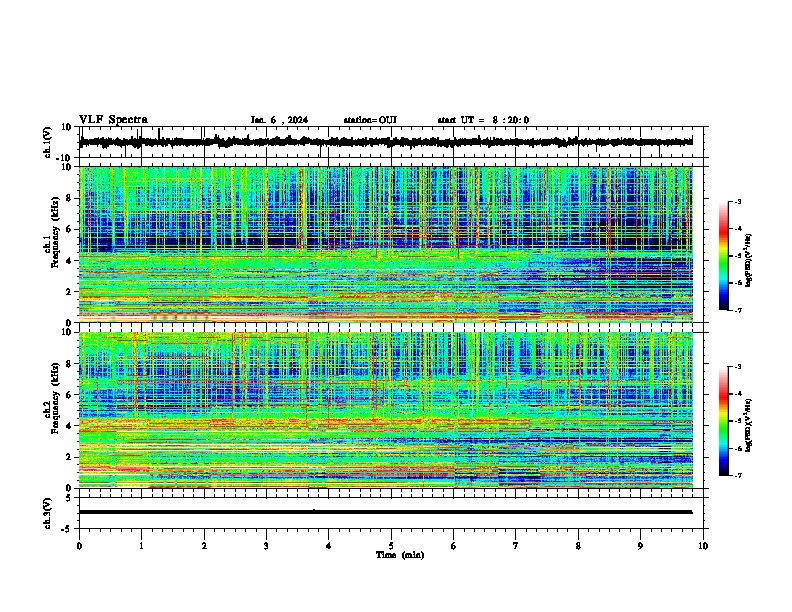Click the "Time (min)" axis label
Viewport: 792px width, 612px height.
(400, 555)
